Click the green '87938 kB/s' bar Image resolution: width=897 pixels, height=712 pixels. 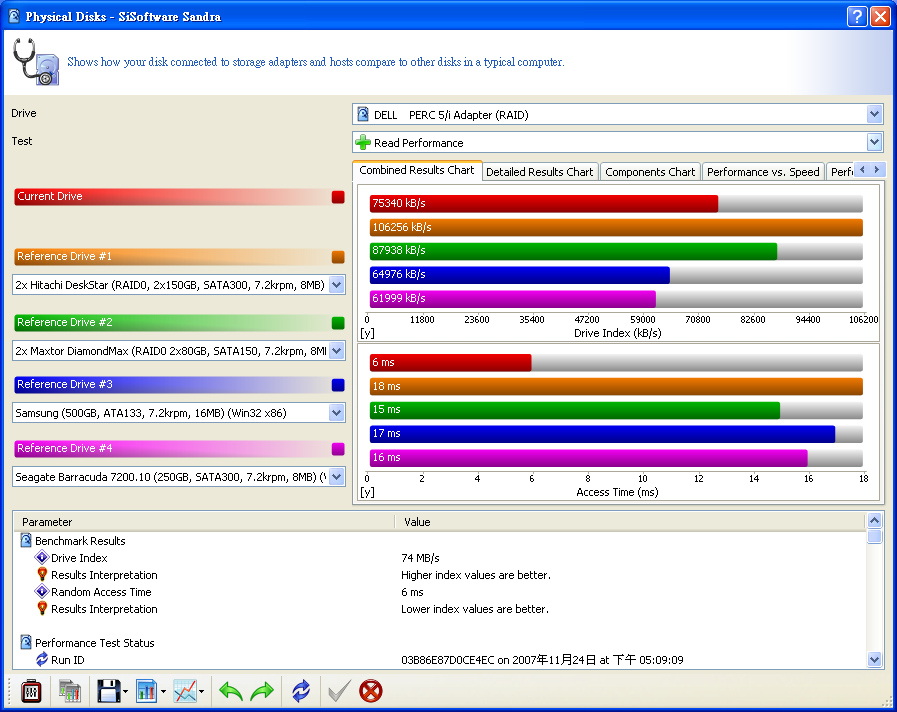(x=573, y=250)
